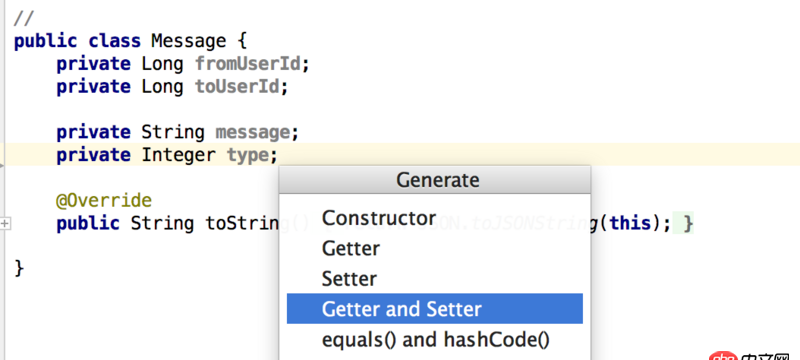Click the Integer type keyword

coord(178,155)
